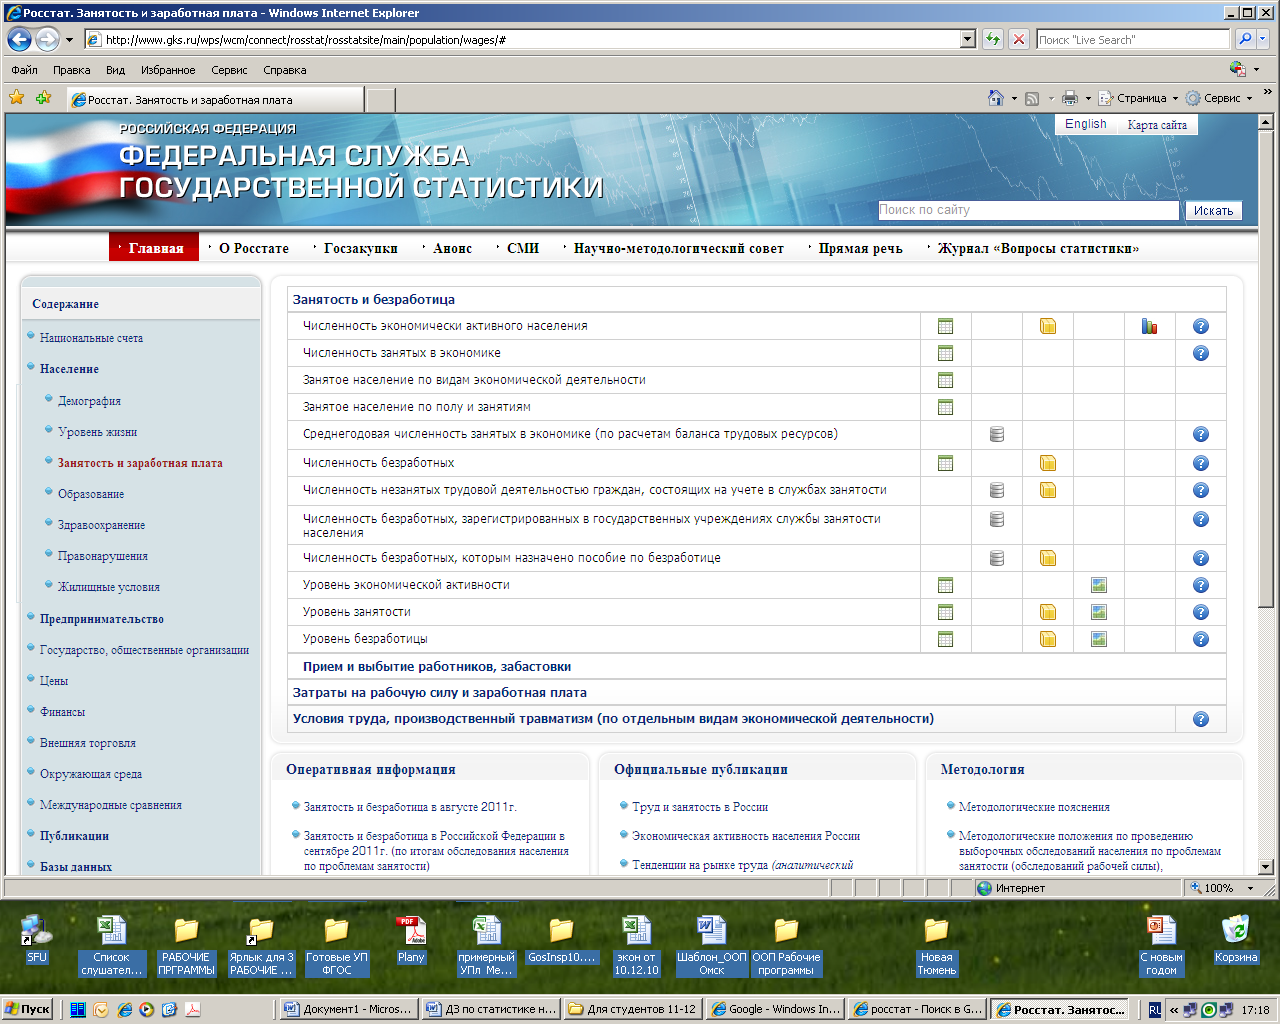Open the Избранное menu
The width and height of the screenshot is (1280, 1024).
168,70
